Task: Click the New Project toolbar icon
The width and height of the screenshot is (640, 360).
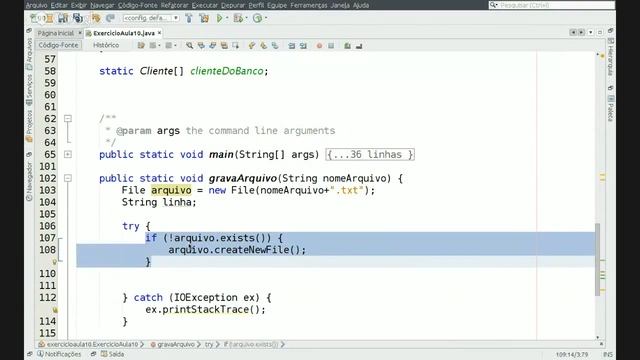Action: 49,18
